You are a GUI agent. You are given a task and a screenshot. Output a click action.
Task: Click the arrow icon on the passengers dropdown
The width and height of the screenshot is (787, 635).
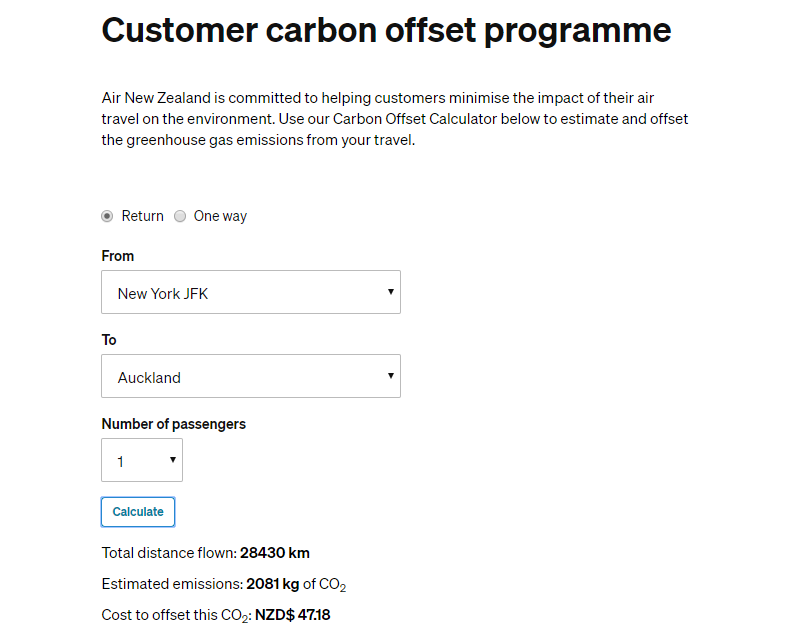pos(172,460)
